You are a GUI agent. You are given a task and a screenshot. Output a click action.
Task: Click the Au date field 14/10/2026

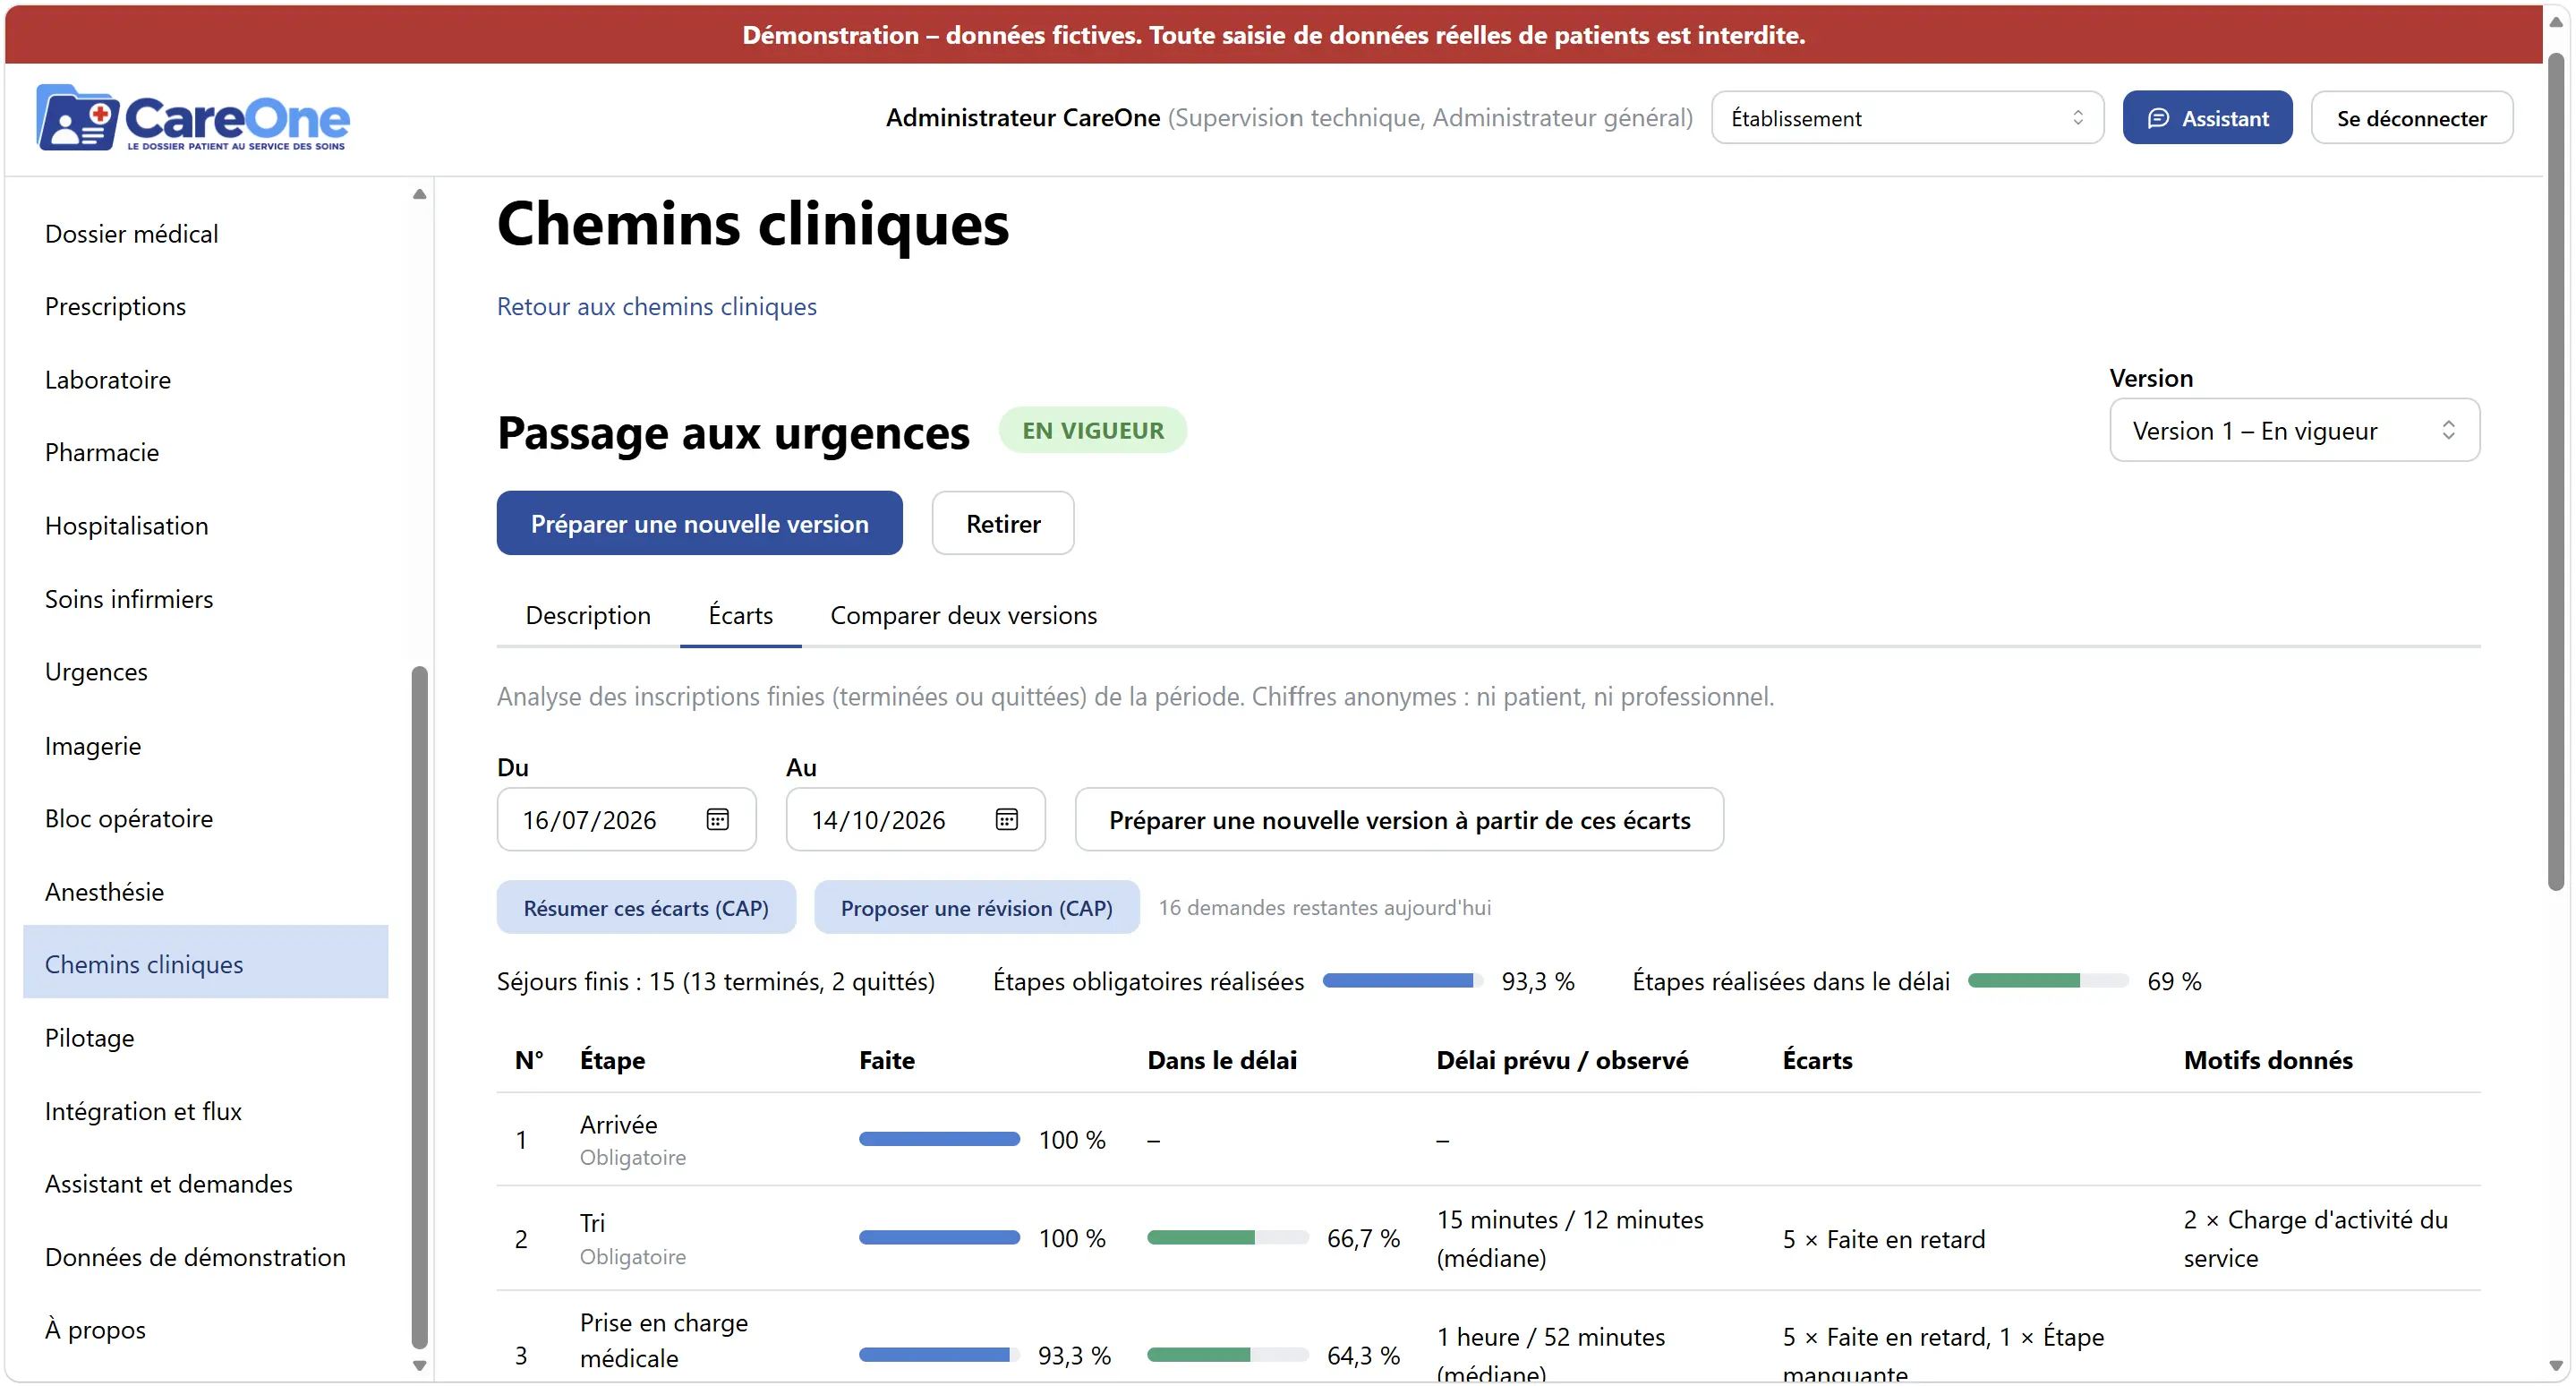point(915,820)
